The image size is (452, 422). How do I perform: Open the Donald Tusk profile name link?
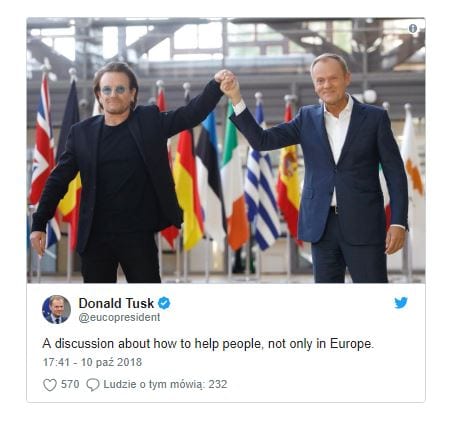tap(116, 303)
